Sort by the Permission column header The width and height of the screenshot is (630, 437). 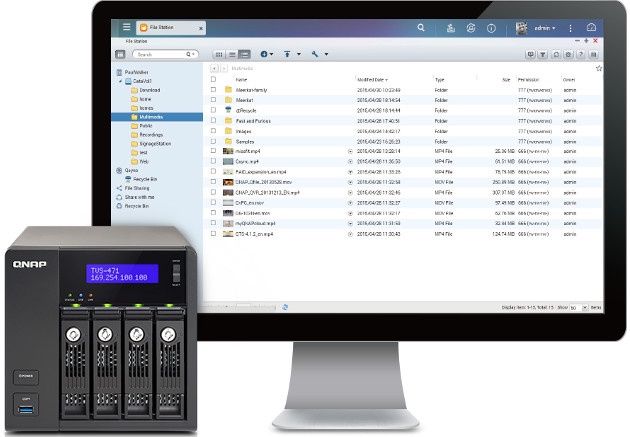coord(528,80)
